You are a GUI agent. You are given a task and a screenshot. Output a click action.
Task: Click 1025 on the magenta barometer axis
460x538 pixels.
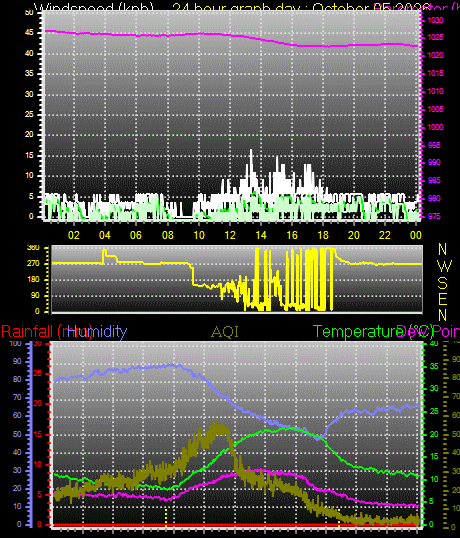436,37
